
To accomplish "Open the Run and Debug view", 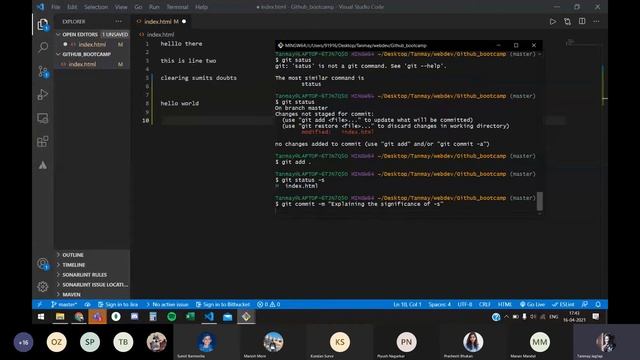I will coord(42,95).
